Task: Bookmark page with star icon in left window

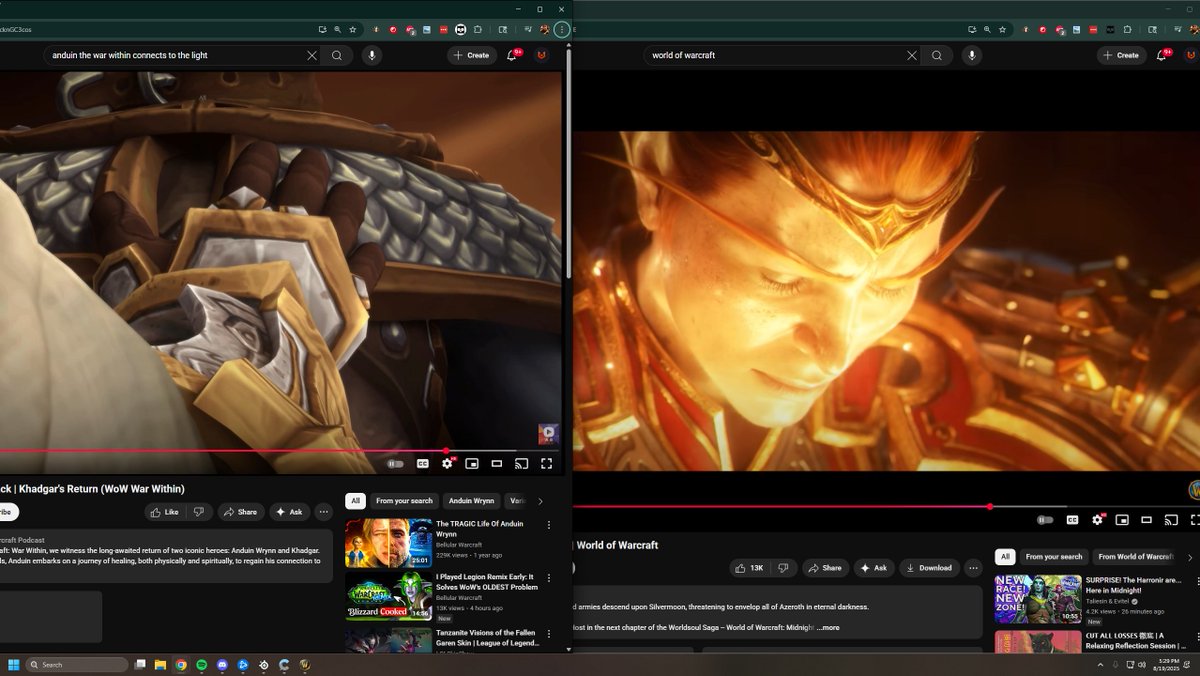Action: [x=353, y=30]
